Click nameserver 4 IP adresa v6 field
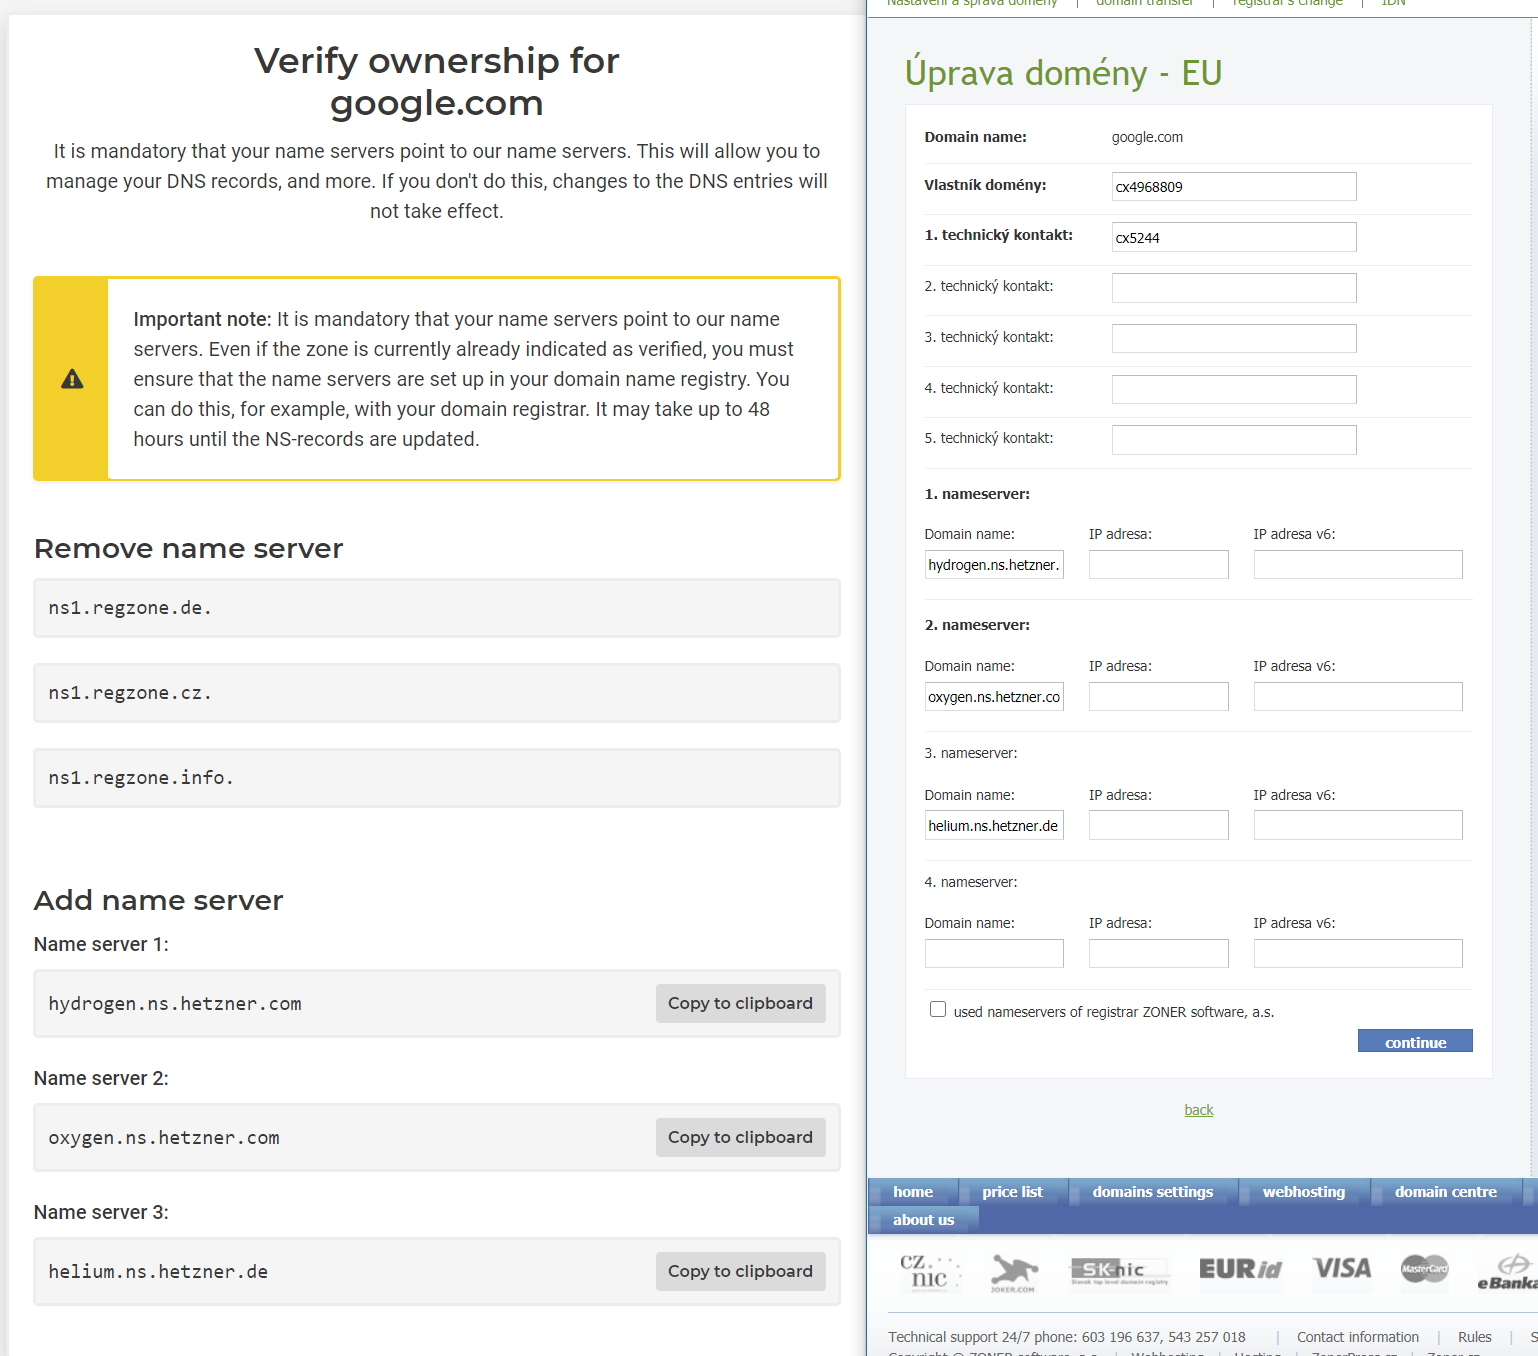This screenshot has width=1538, height=1356. (x=1358, y=953)
